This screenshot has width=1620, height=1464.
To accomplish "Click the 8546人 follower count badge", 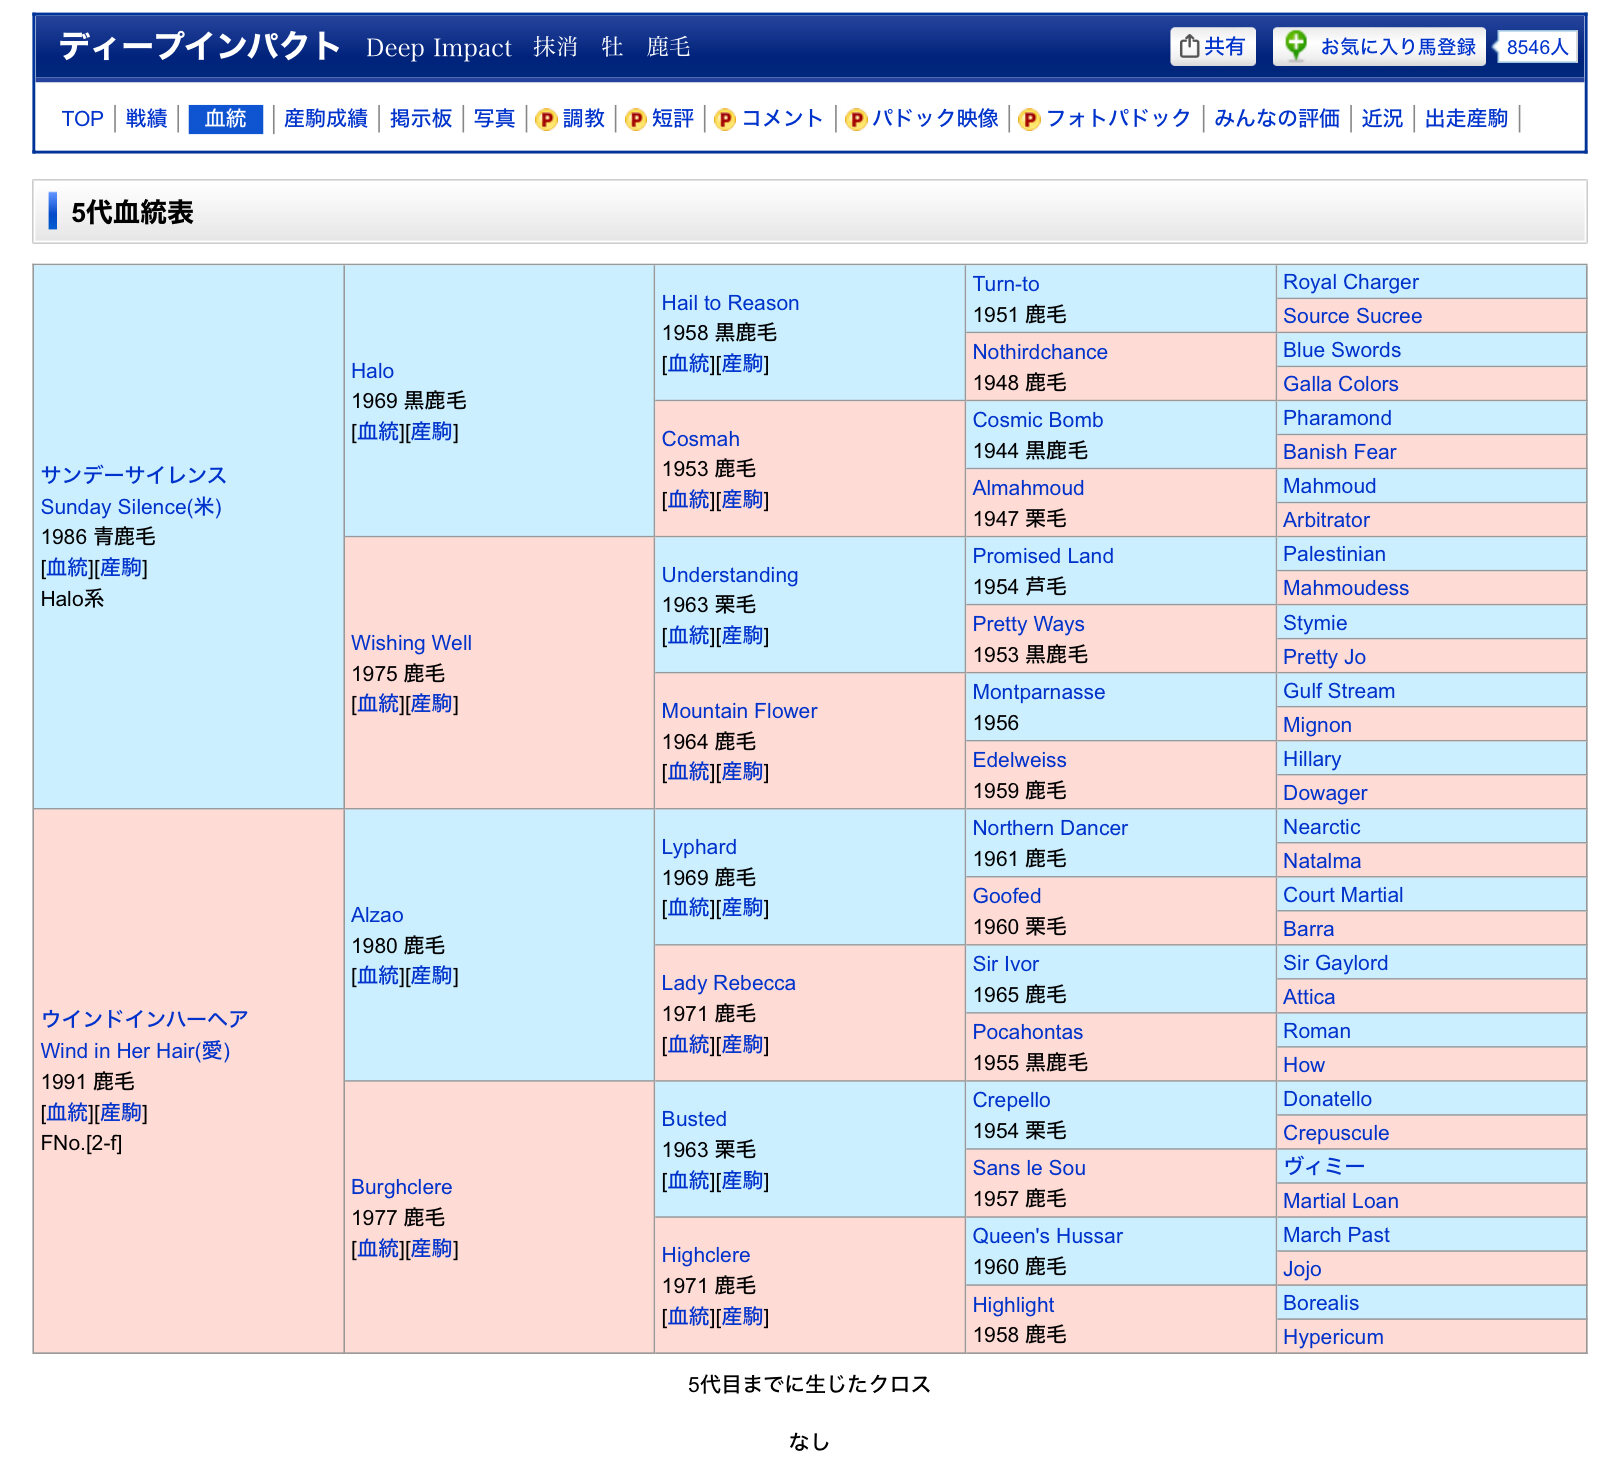I will click(x=1537, y=47).
